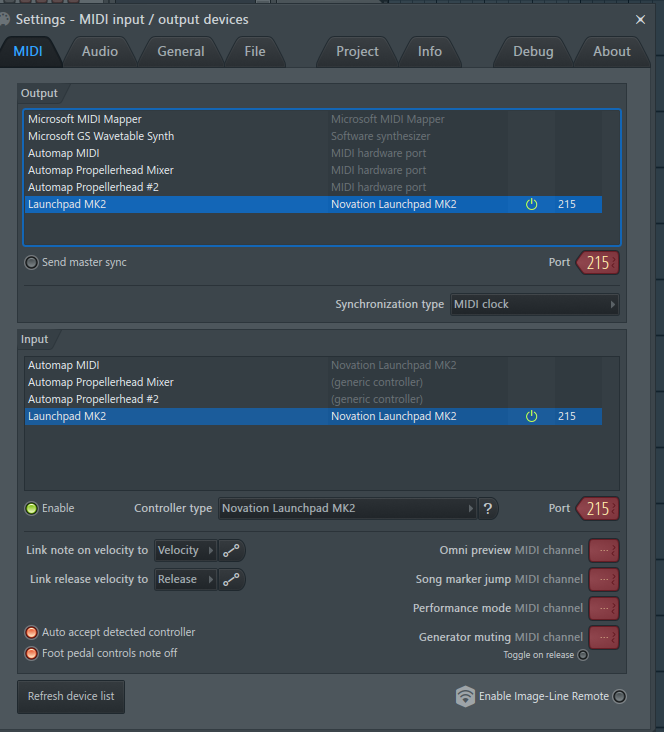This screenshot has width=664, height=732.
Task: Open controller type help question mark
Action: [488, 508]
